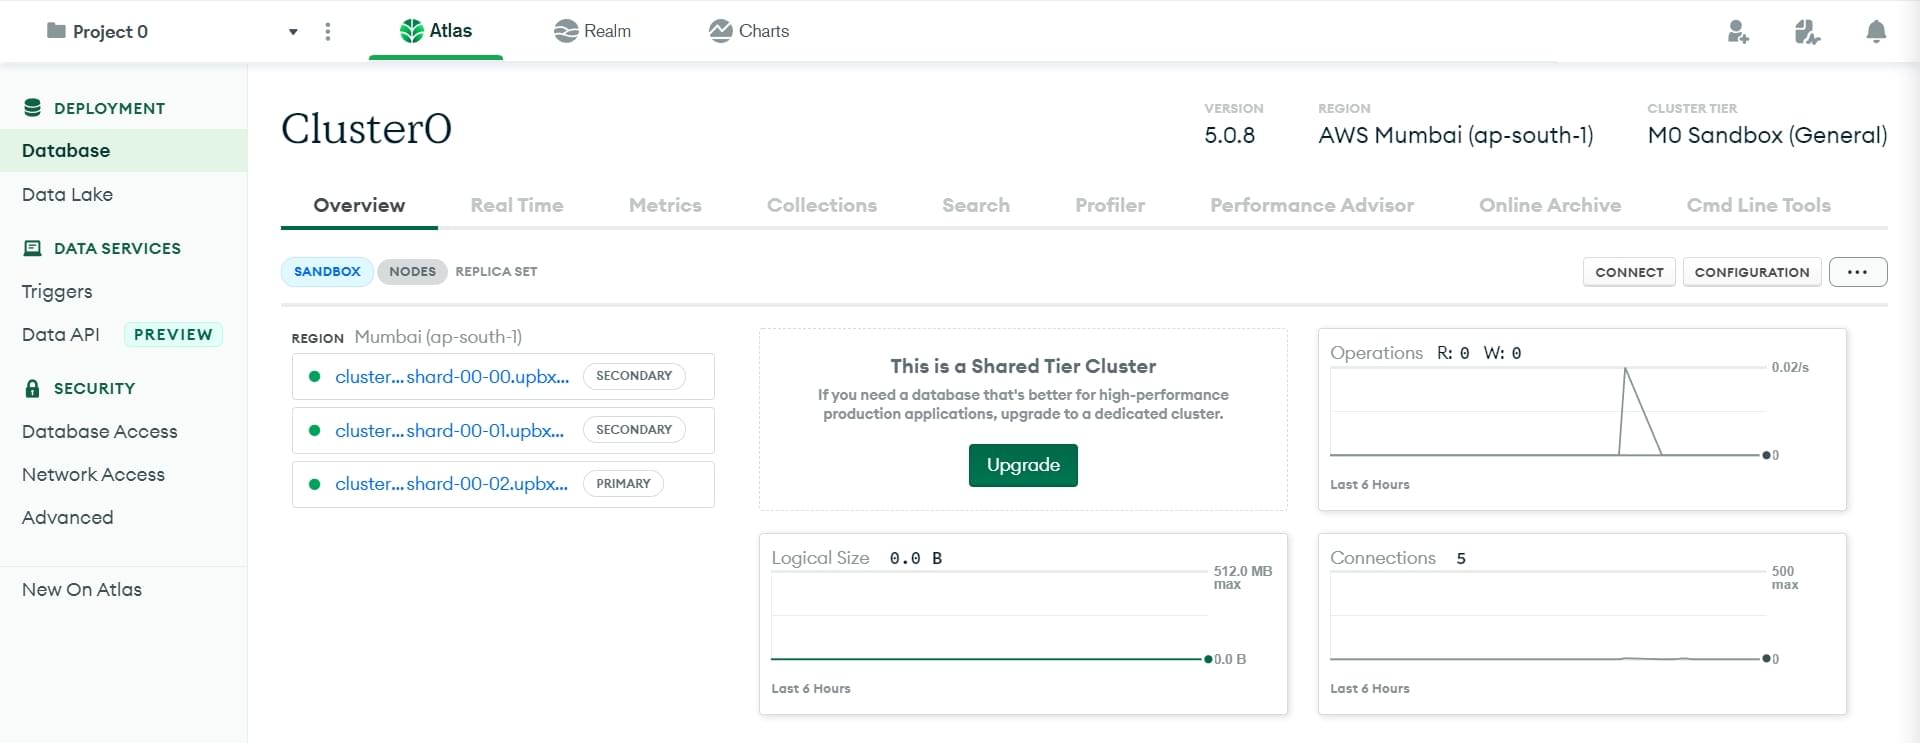Select the Cmd Line Tools tab

coord(1758,205)
